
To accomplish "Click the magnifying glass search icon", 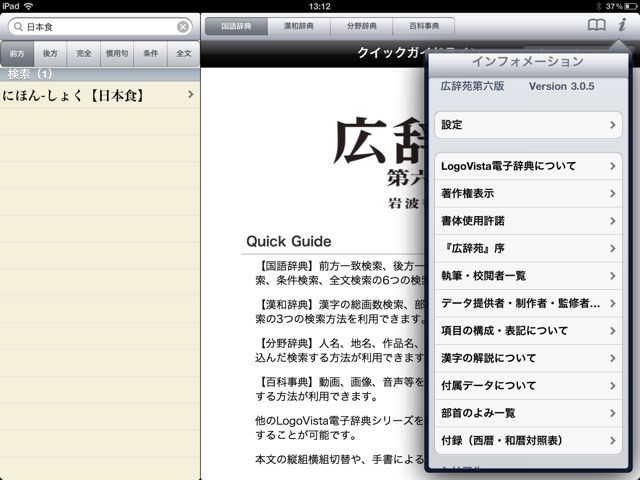I will 18,27.
